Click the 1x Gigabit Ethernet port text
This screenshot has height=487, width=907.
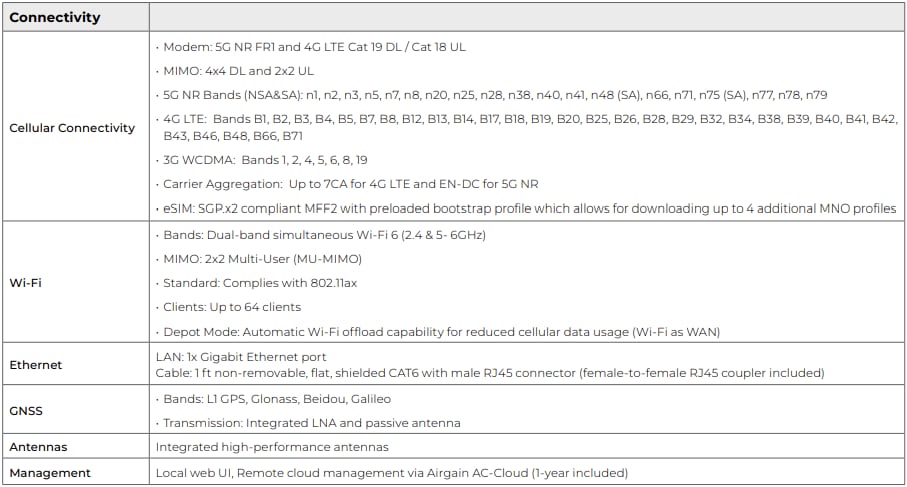[241, 357]
